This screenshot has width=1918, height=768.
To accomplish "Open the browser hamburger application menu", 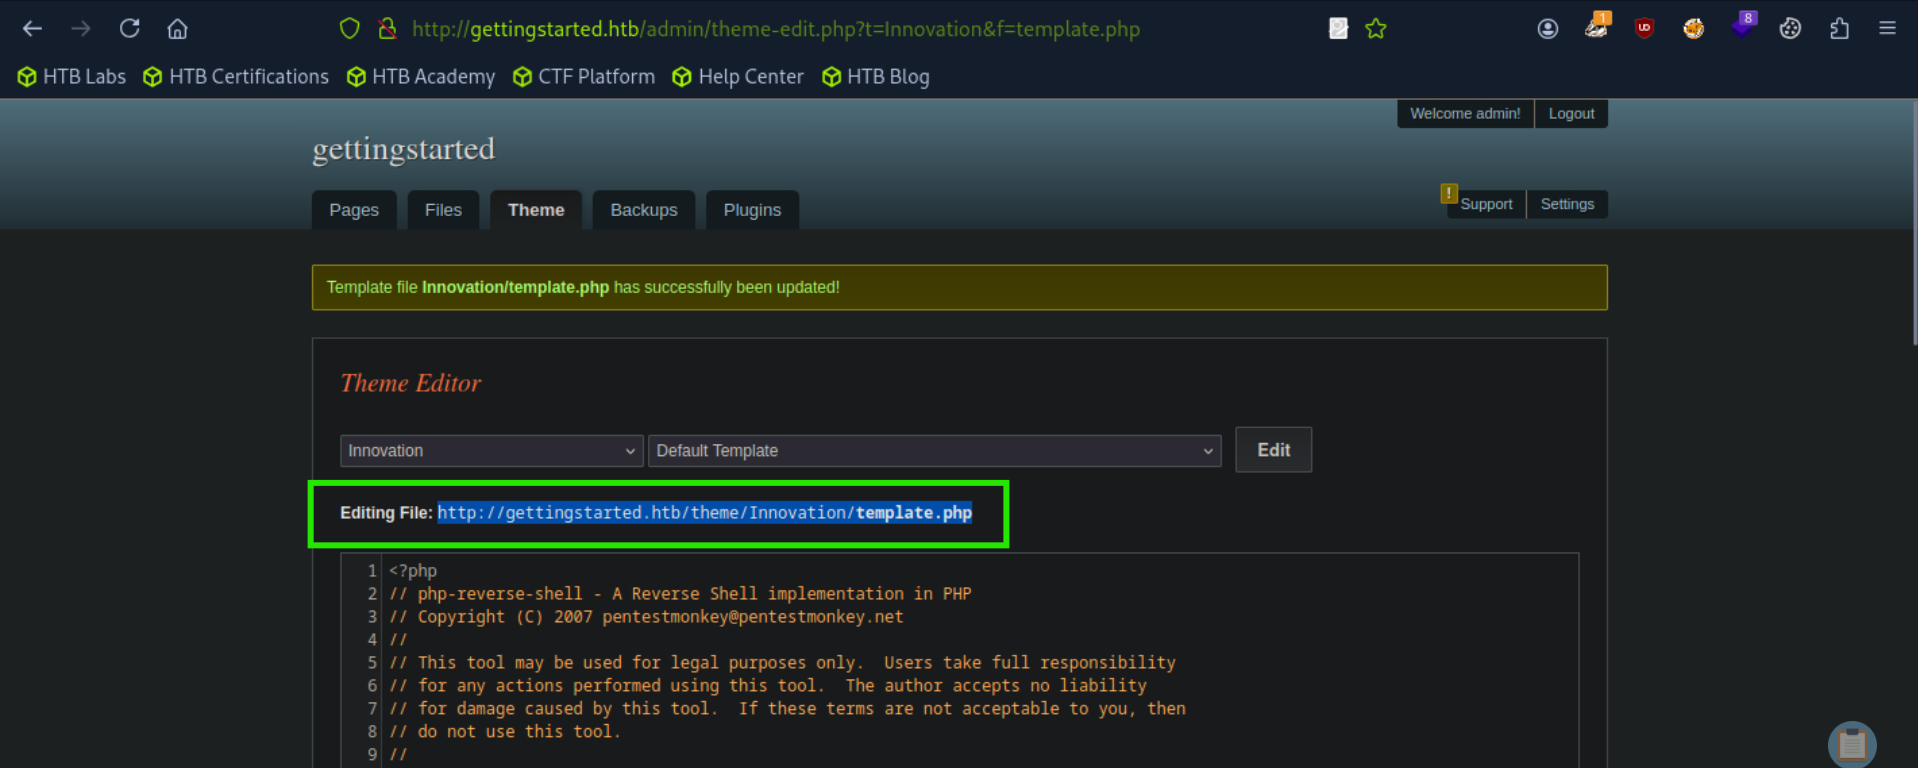I will (x=1887, y=29).
